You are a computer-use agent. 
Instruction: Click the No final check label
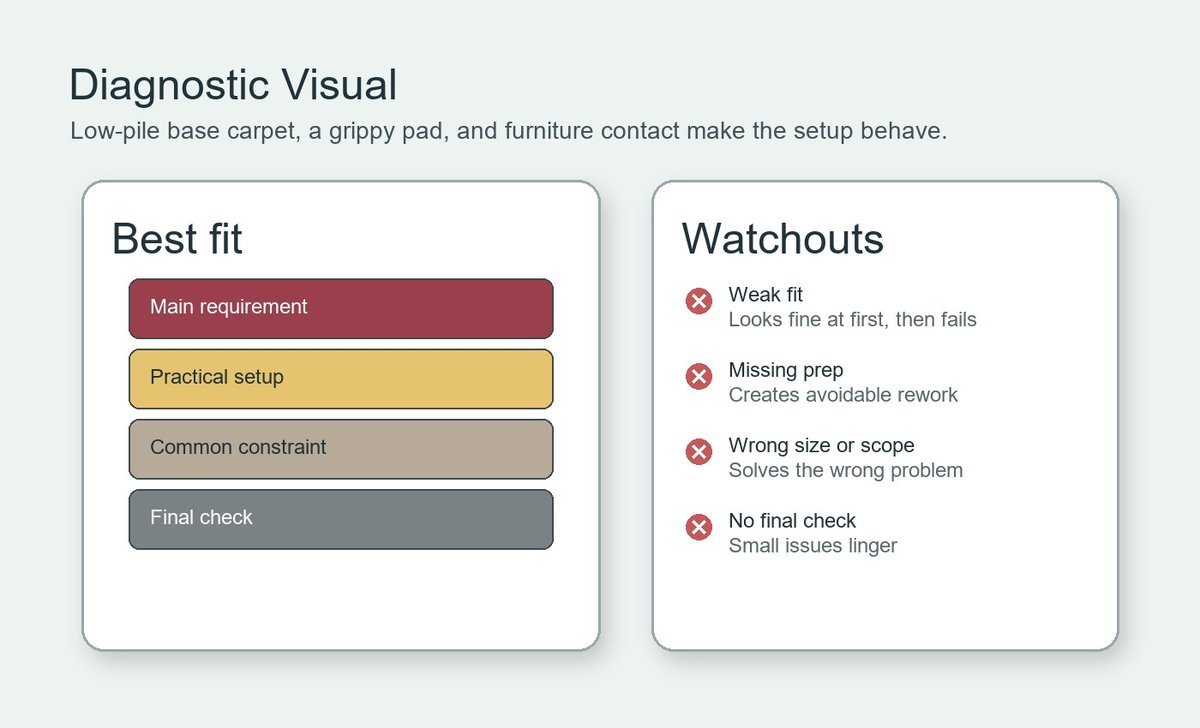(x=792, y=520)
